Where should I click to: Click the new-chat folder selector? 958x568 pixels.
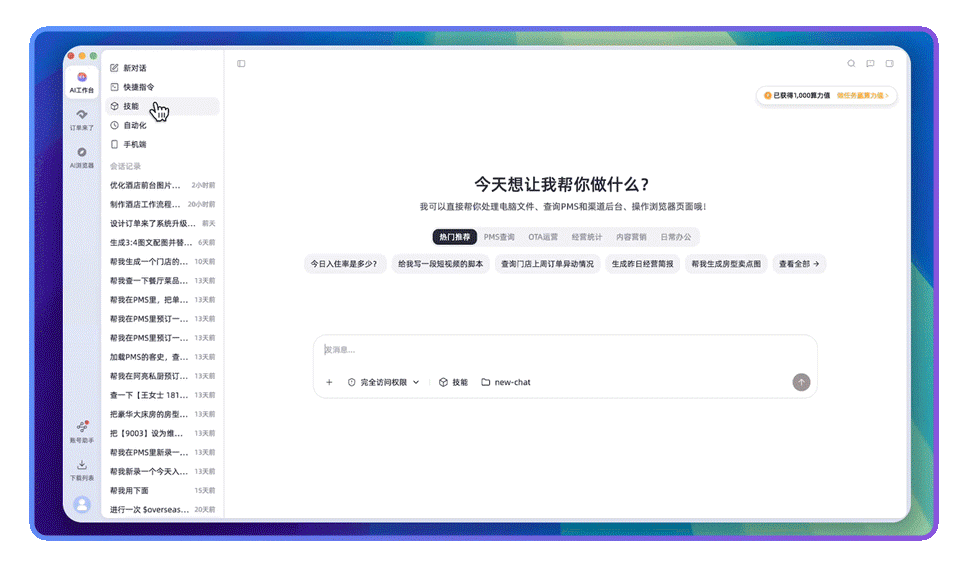pyautogui.click(x=506, y=382)
